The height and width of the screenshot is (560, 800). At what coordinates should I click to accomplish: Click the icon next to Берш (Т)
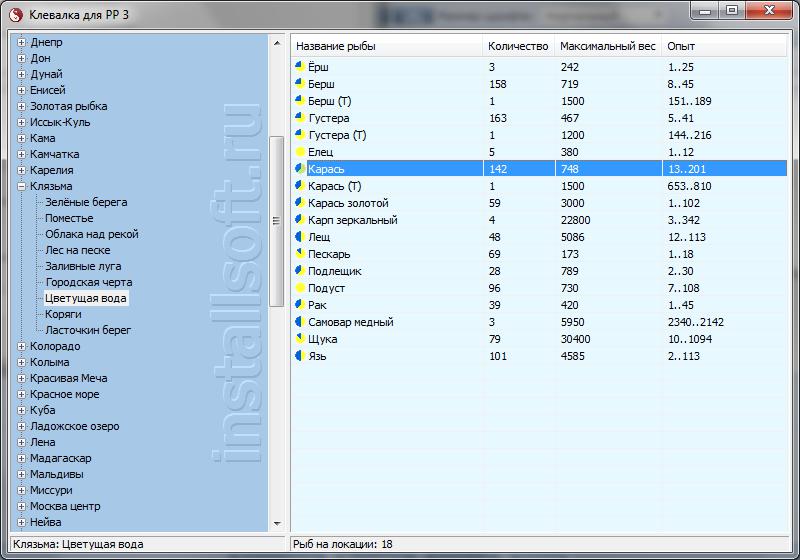pos(299,100)
